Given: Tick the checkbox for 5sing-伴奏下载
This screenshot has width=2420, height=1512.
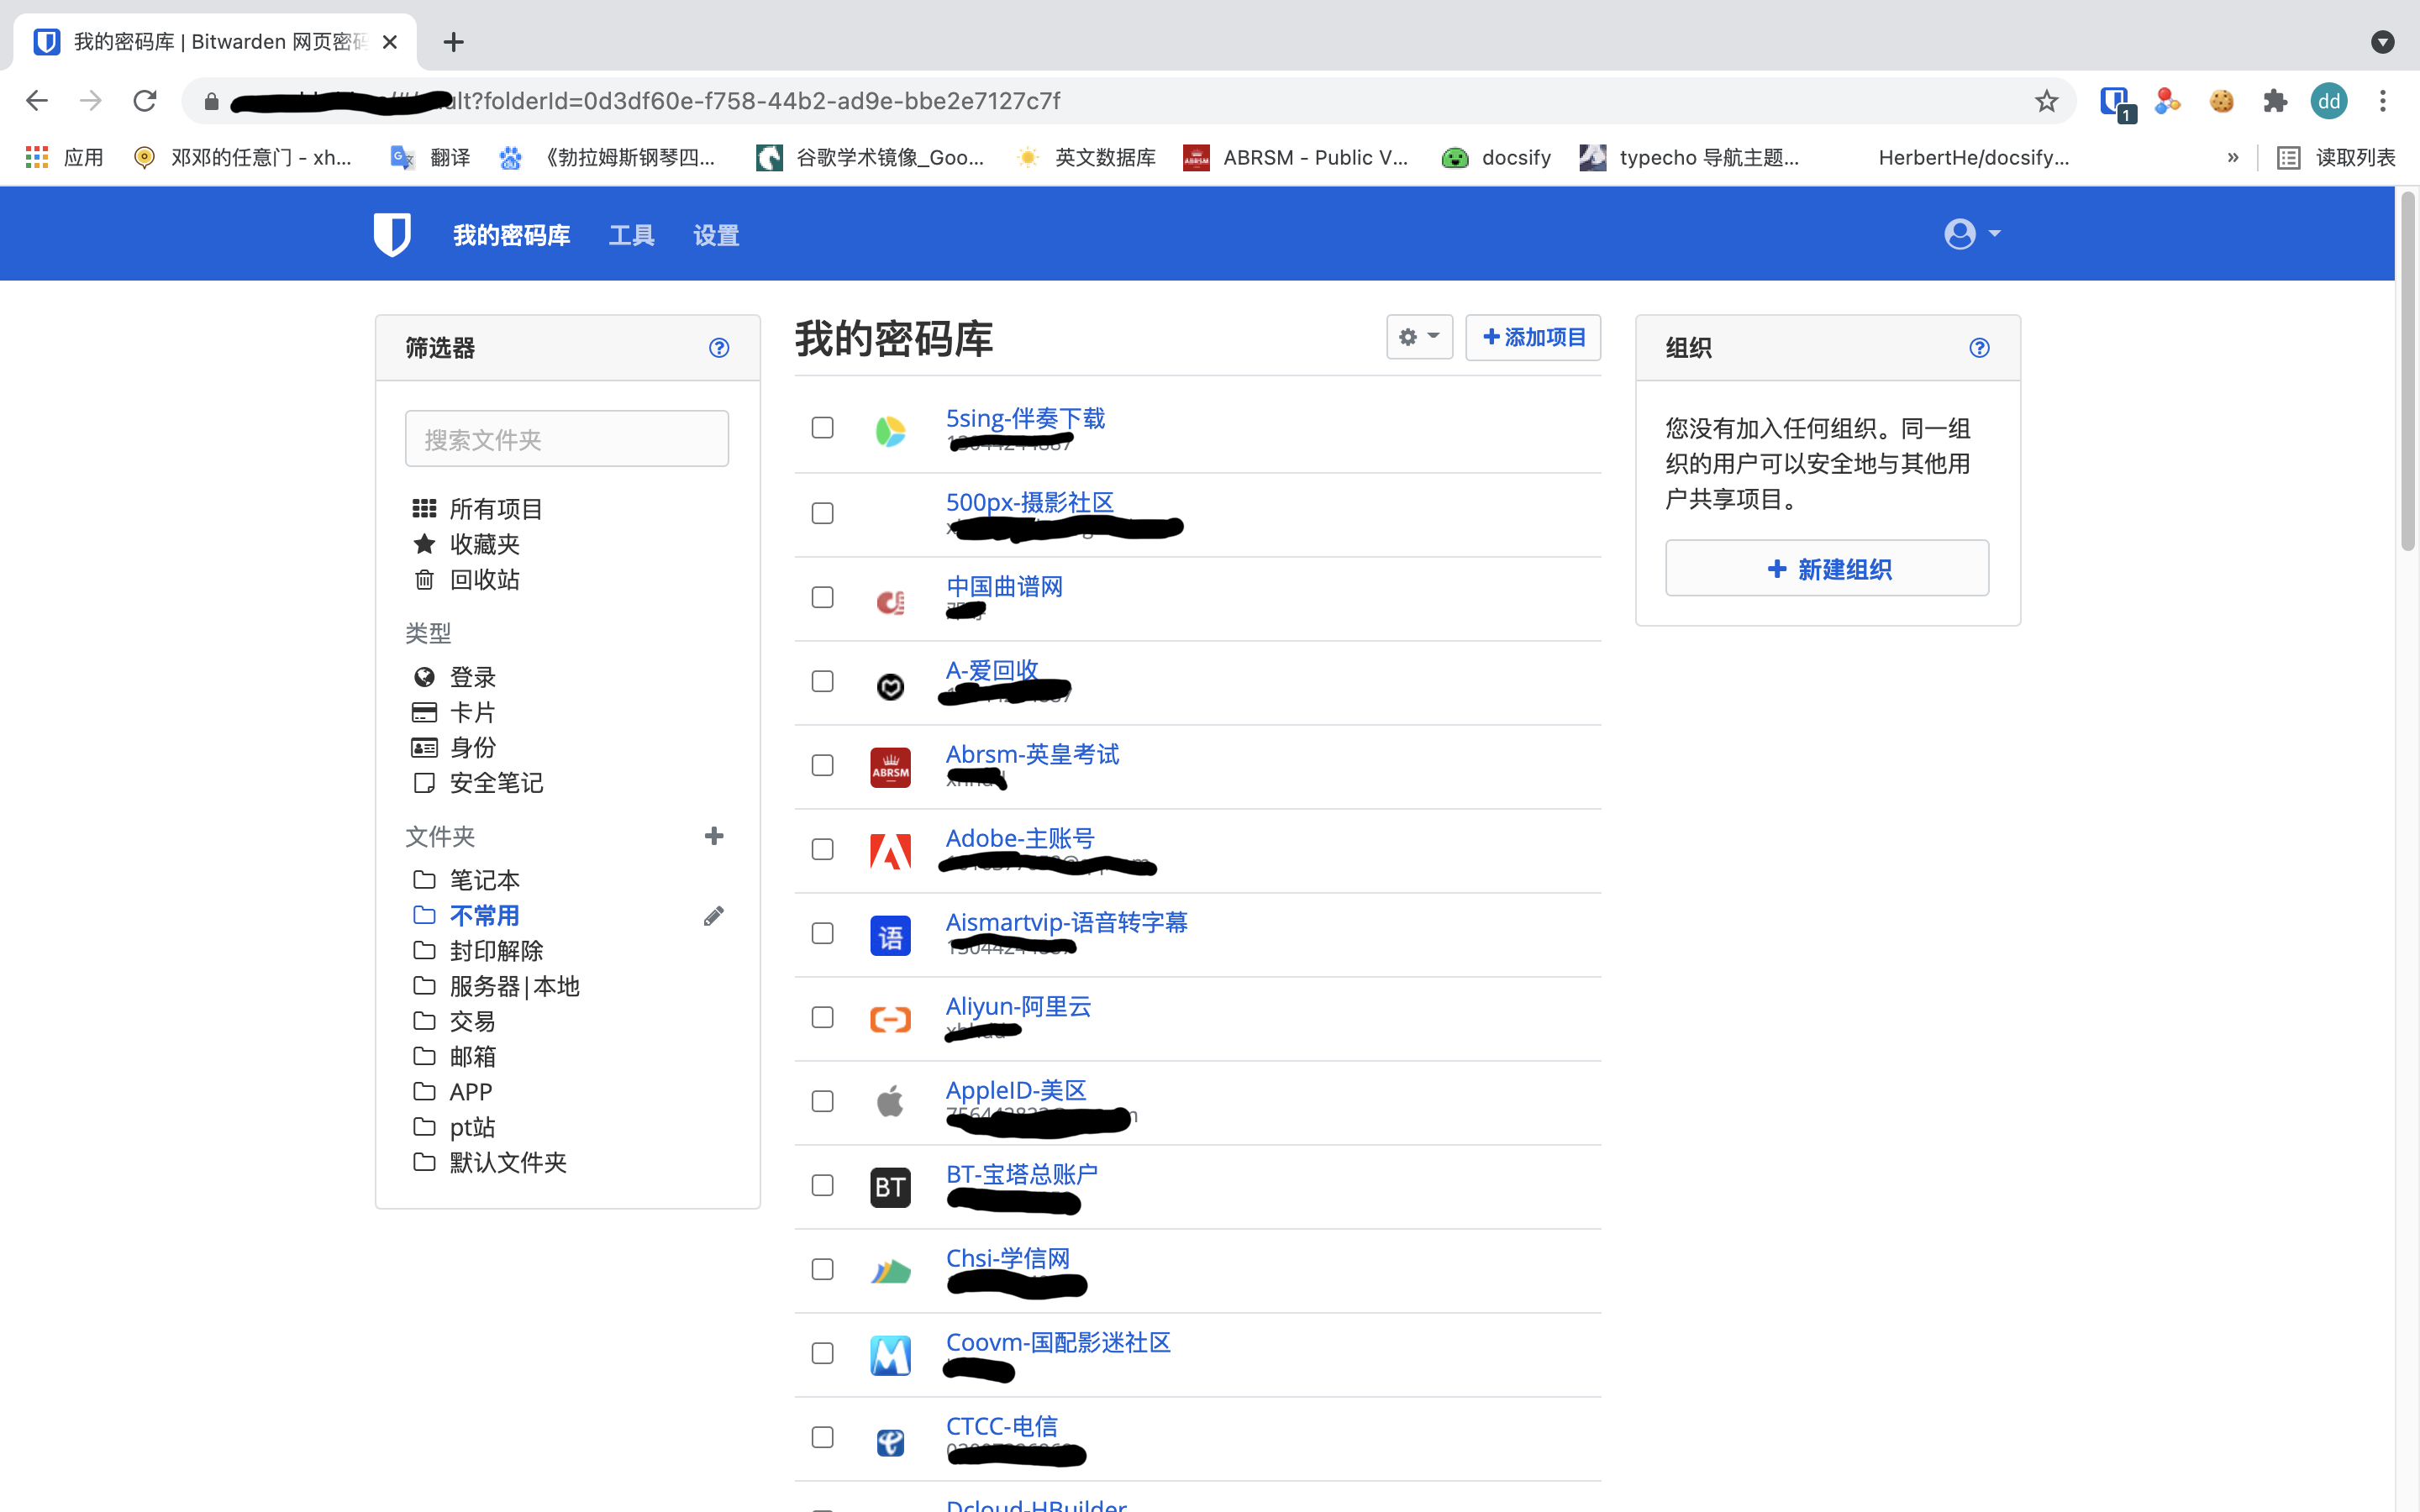Looking at the screenshot, I should pyautogui.click(x=822, y=428).
